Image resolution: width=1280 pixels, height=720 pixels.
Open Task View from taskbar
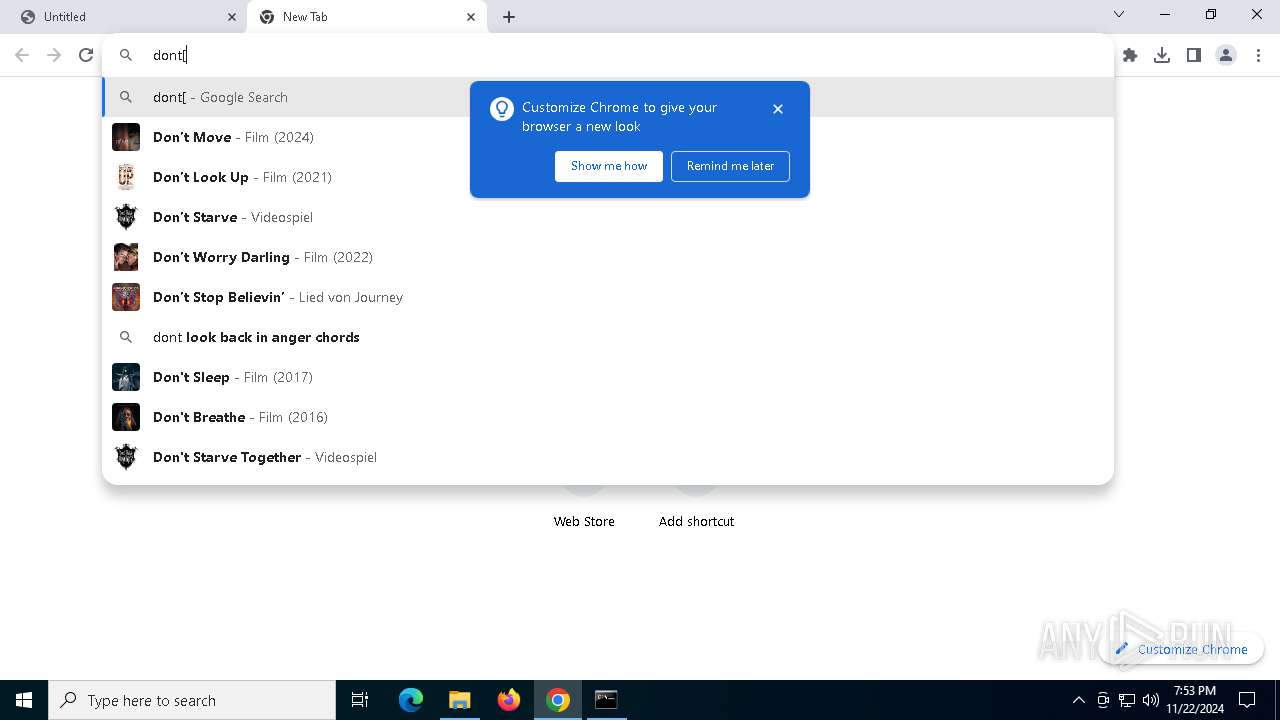point(360,700)
